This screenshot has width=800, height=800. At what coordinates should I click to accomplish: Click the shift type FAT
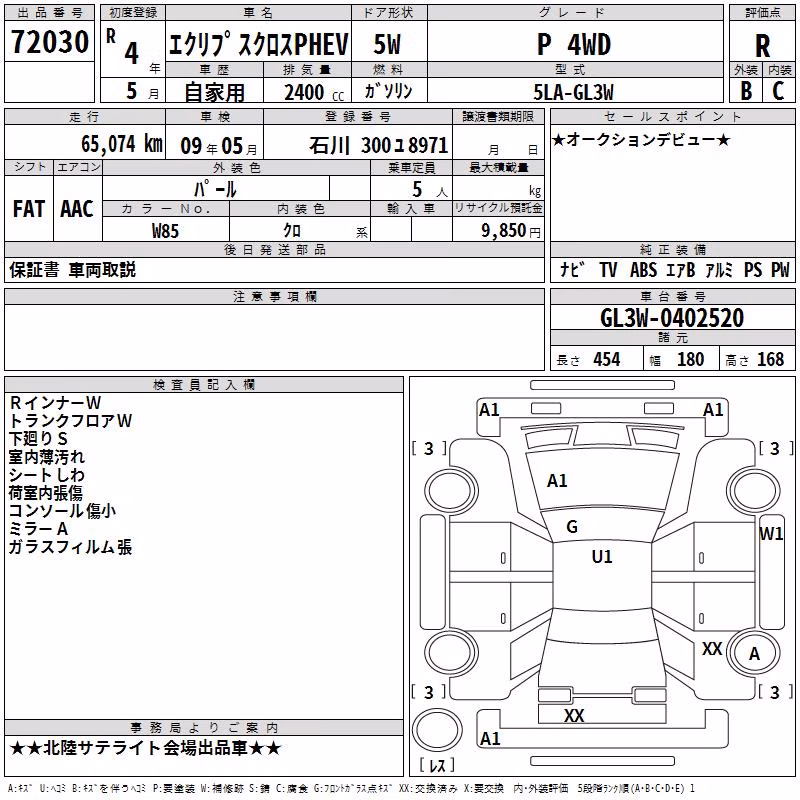pos(29,209)
